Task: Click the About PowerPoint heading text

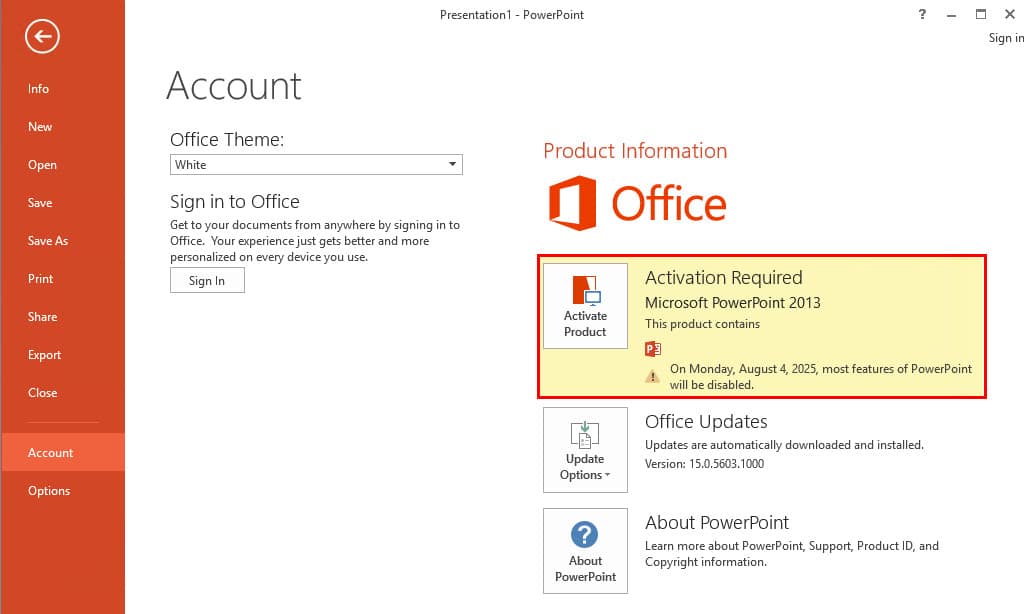Action: coord(717,523)
